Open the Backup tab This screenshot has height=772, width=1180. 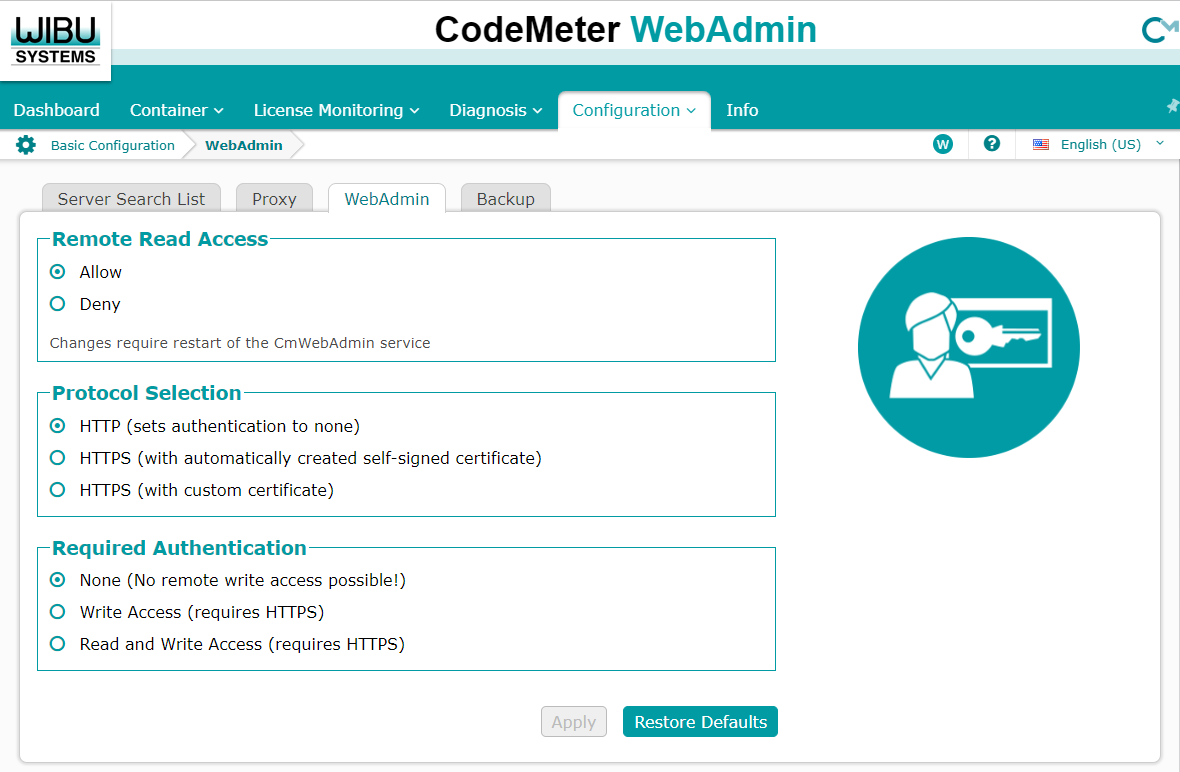[505, 199]
